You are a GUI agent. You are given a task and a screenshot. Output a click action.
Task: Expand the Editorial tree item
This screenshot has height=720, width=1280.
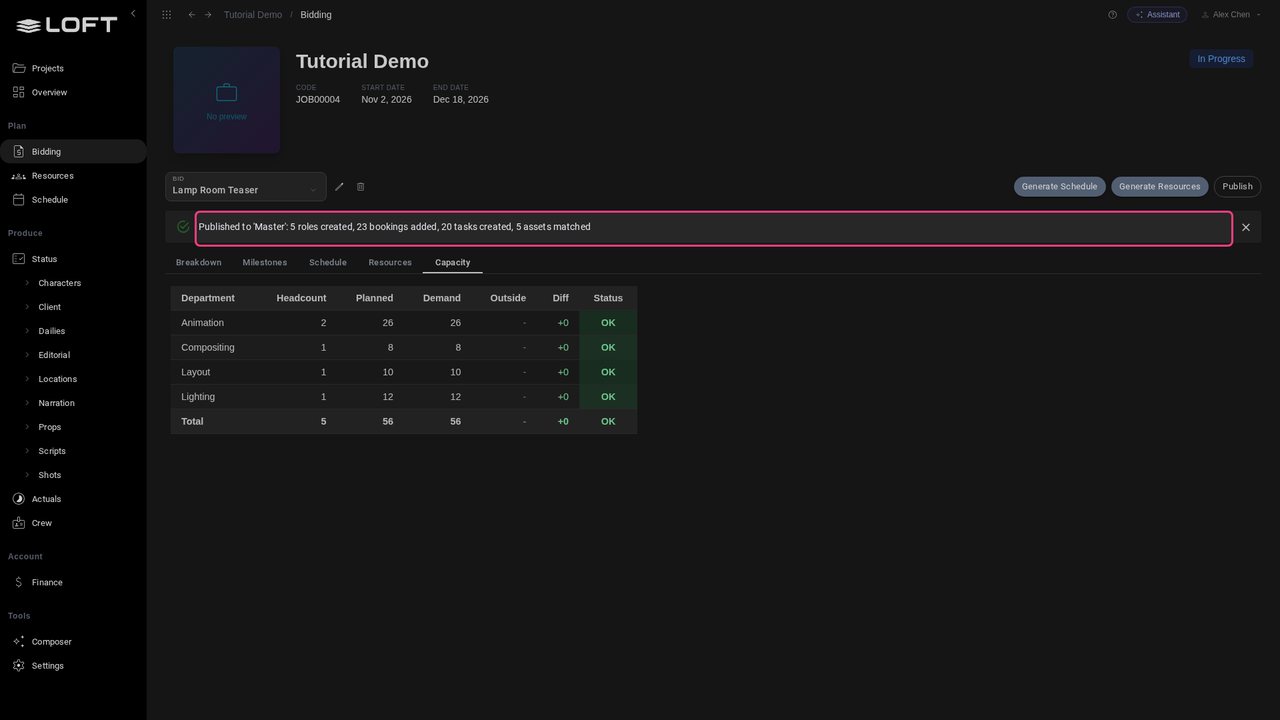point(27,355)
